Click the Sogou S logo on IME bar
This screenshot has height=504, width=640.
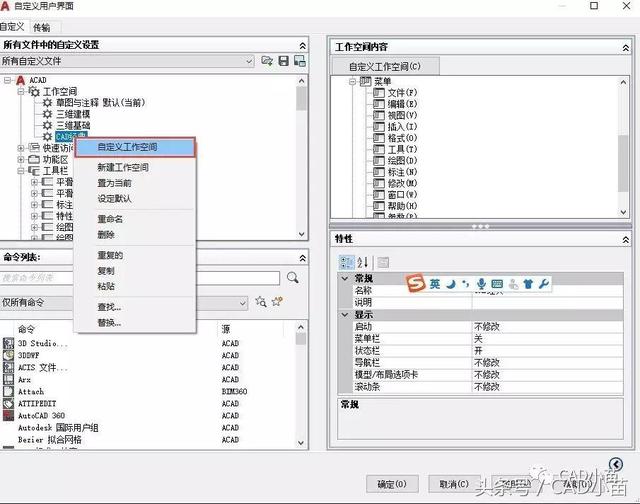point(416,283)
